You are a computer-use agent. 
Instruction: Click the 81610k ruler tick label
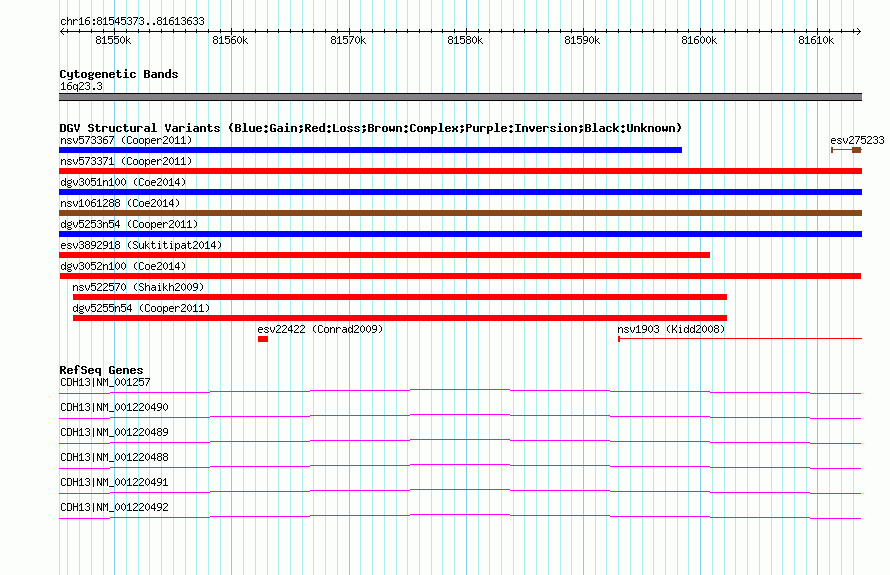[x=816, y=40]
